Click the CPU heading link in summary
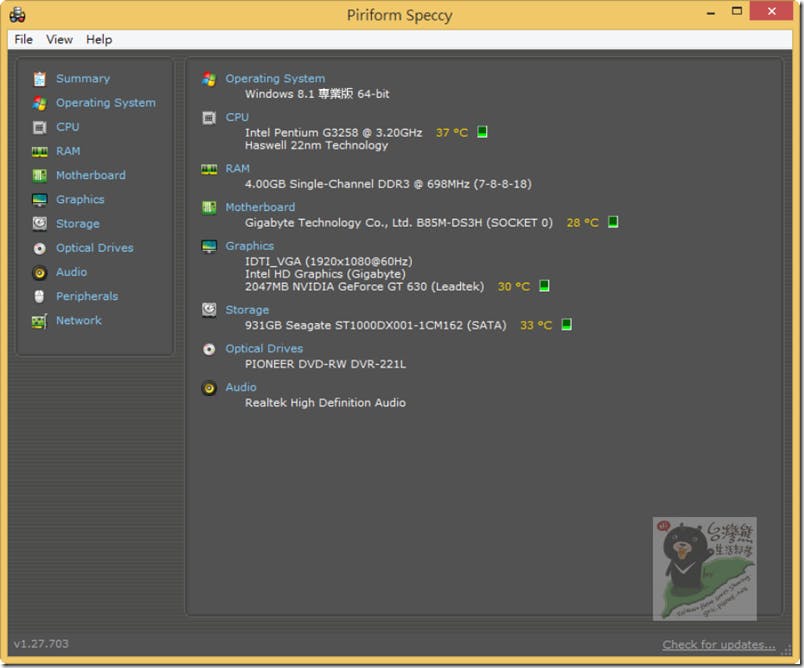 coord(237,117)
